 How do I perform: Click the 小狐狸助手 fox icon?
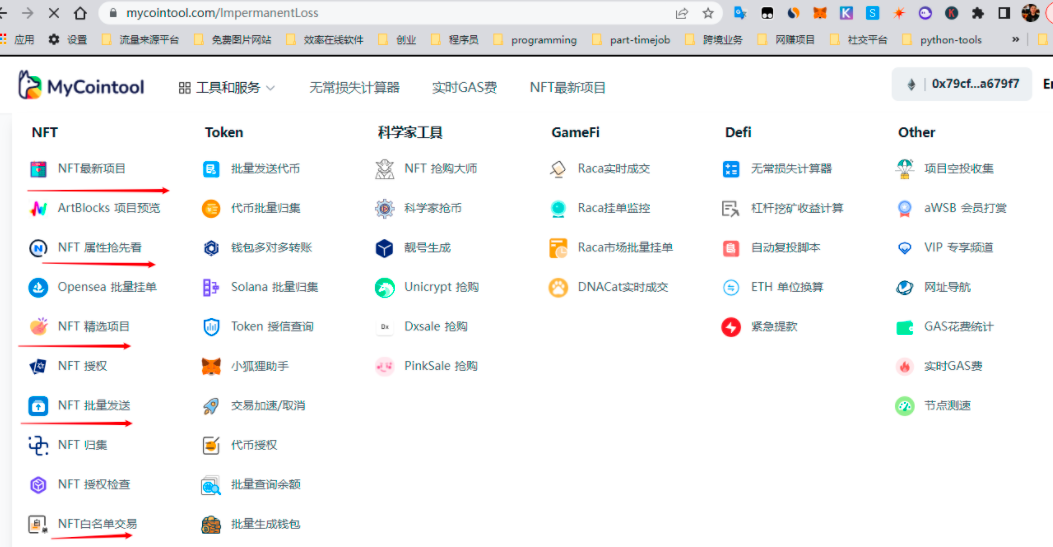[211, 366]
